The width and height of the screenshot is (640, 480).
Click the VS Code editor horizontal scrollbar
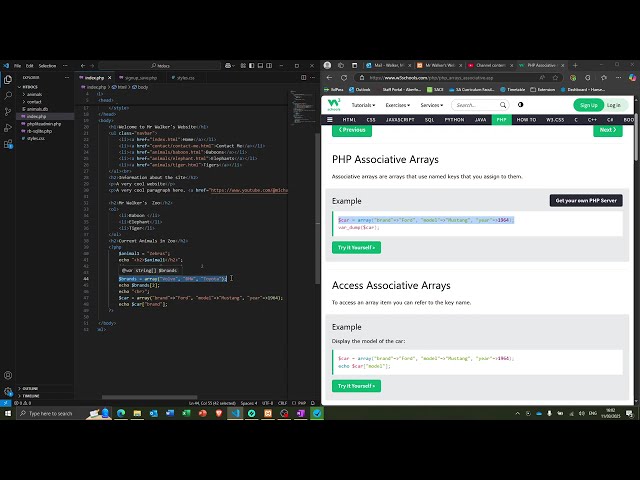[149, 397]
